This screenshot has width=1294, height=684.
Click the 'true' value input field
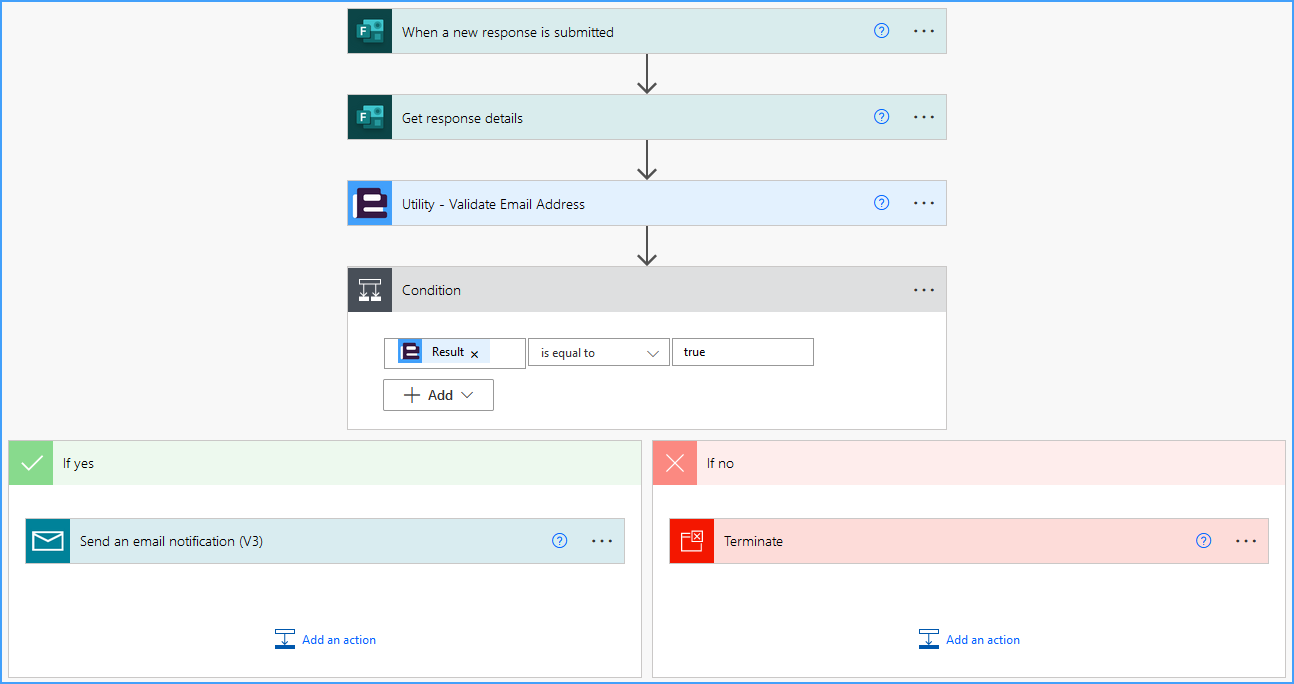pyautogui.click(x=742, y=352)
